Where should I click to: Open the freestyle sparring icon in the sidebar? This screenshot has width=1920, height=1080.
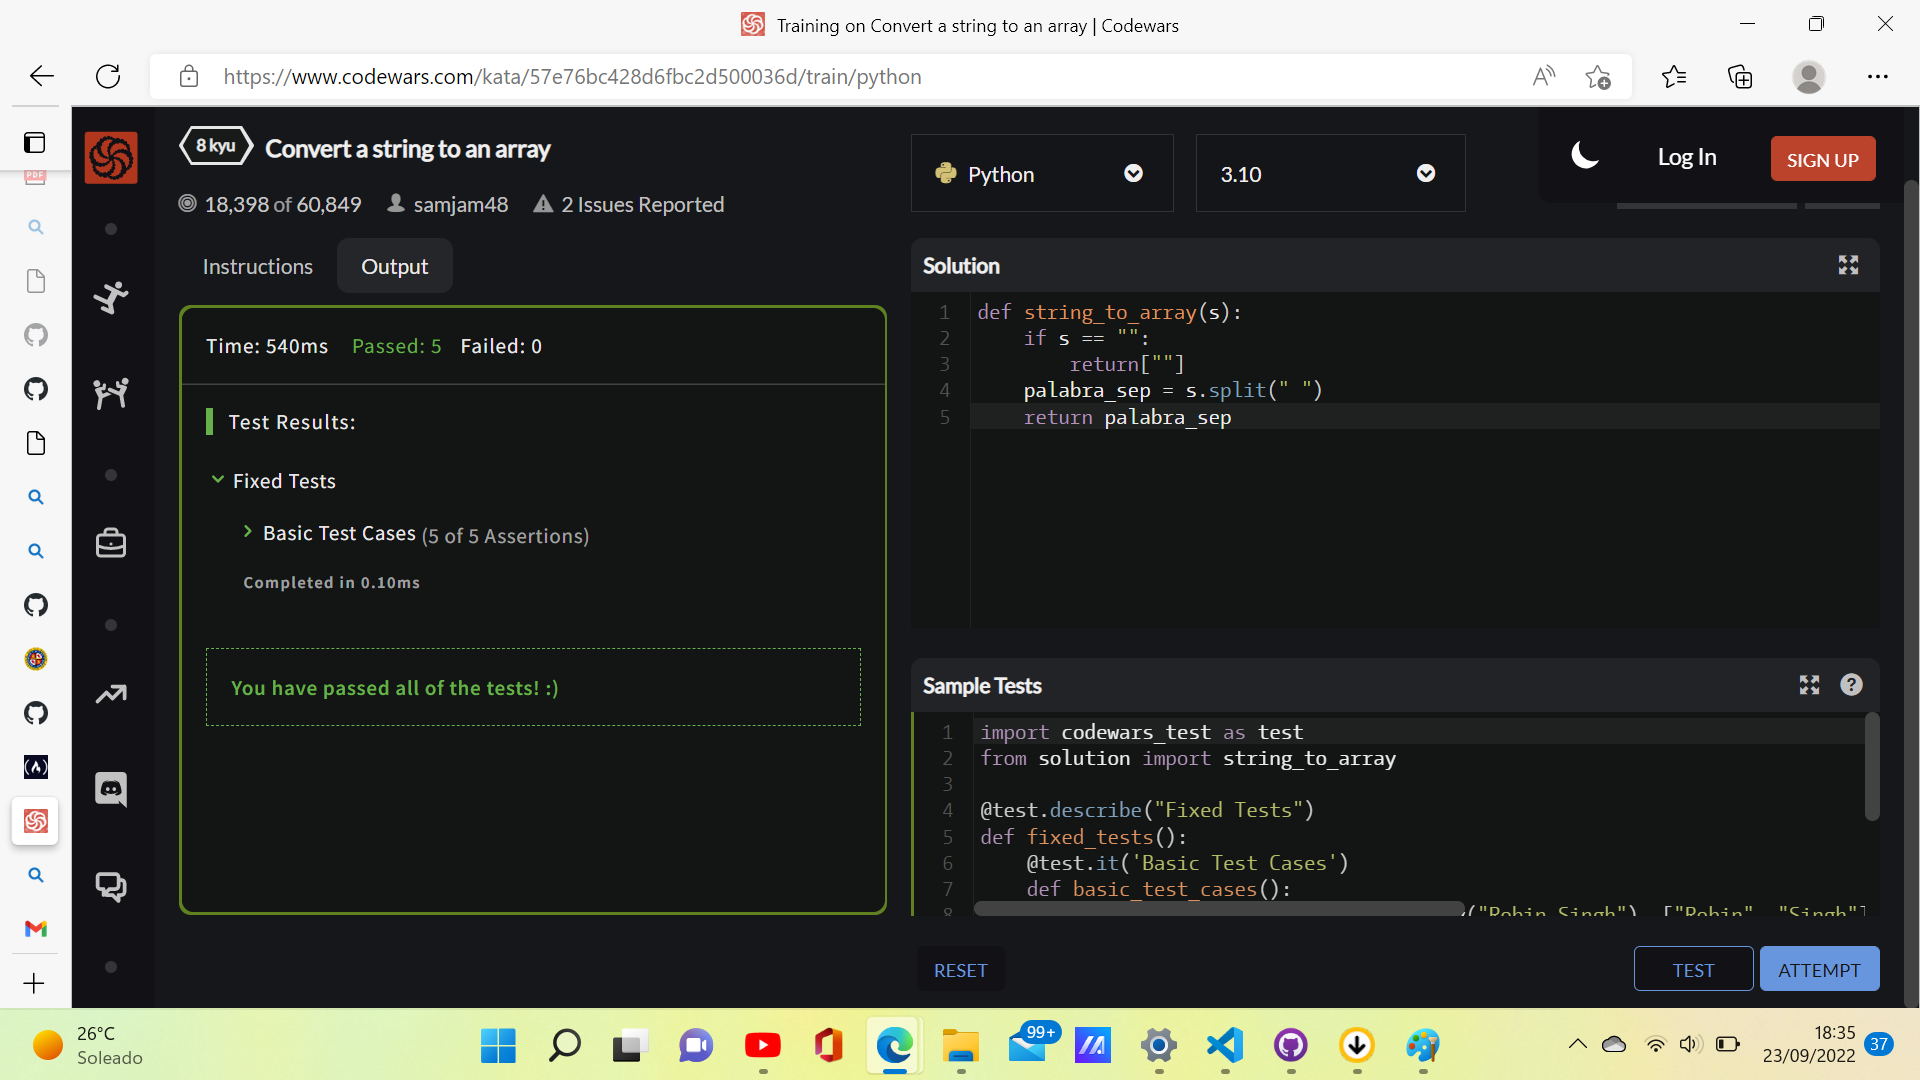click(x=110, y=297)
